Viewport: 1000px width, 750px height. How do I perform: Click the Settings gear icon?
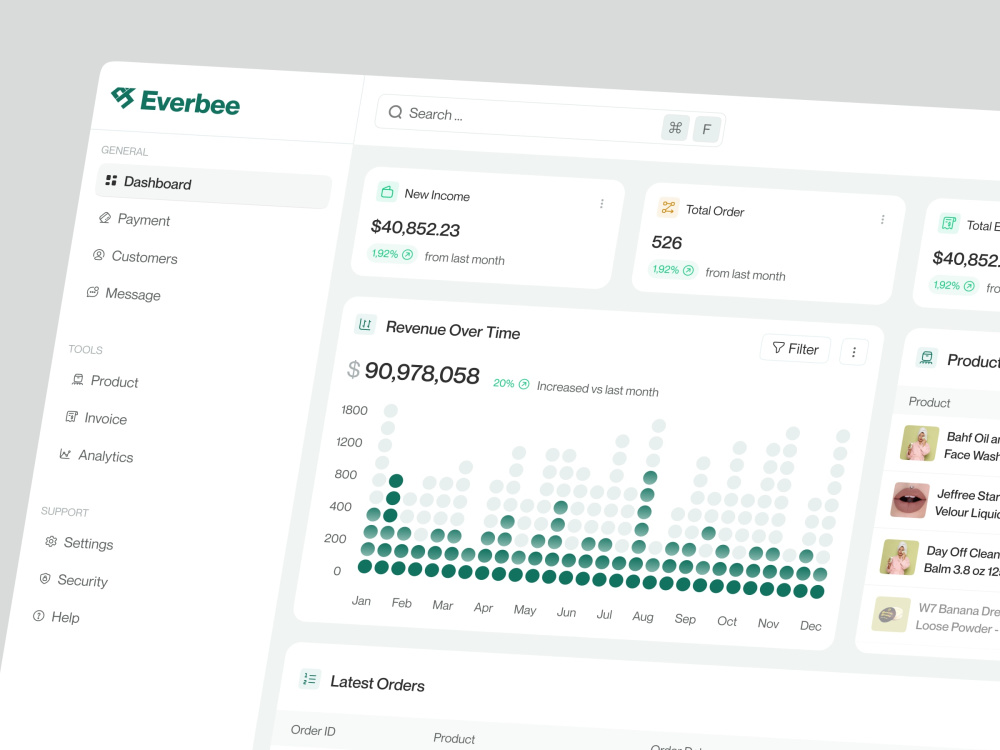click(51, 541)
